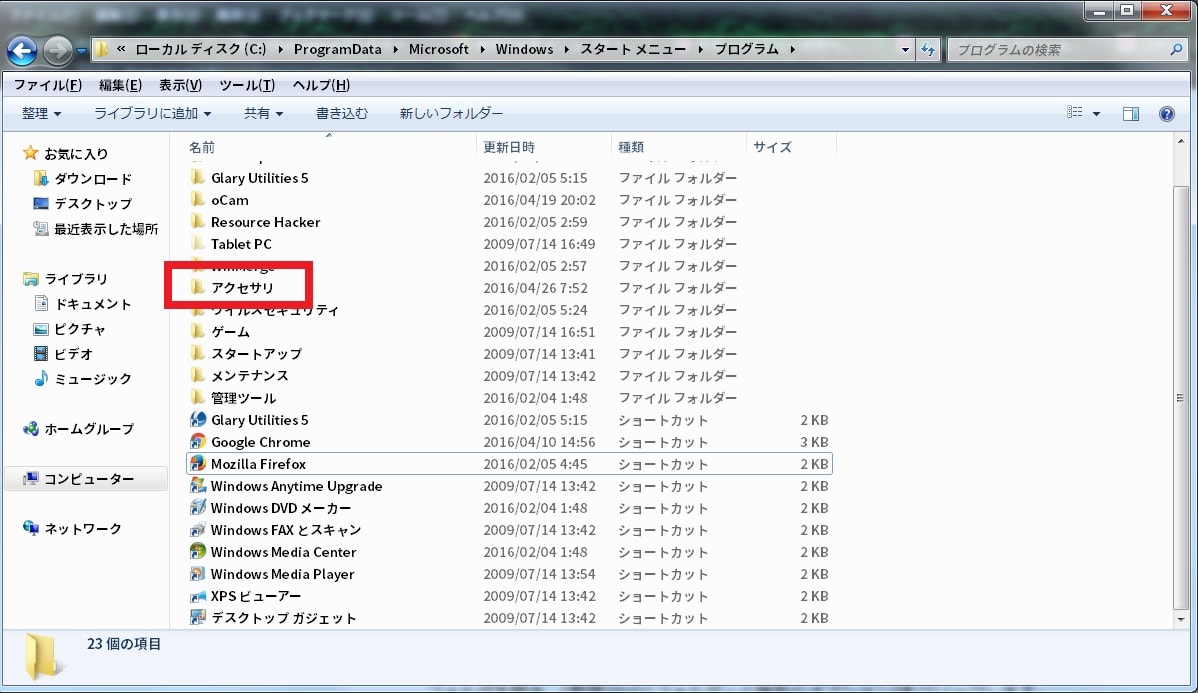The height and width of the screenshot is (693, 1198).
Task: Open the ファイル(F) menu
Action: click(47, 85)
